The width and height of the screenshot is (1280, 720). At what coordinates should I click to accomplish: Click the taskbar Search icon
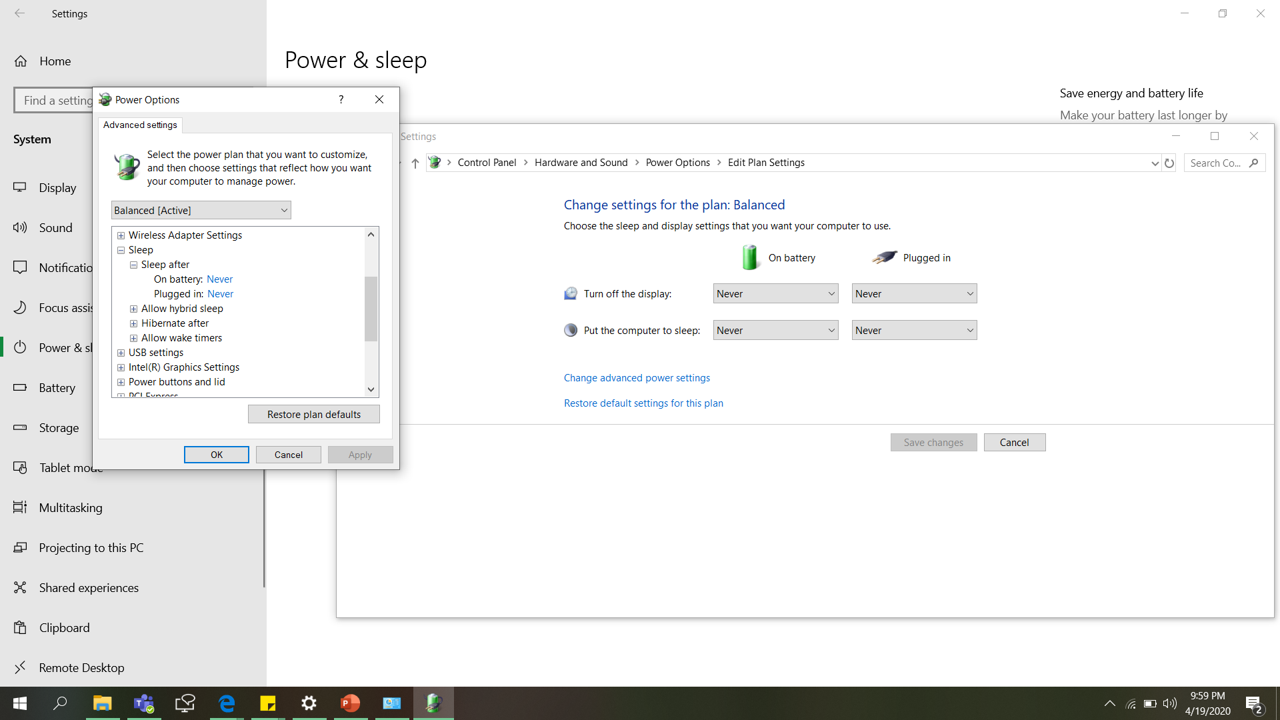(x=60, y=703)
